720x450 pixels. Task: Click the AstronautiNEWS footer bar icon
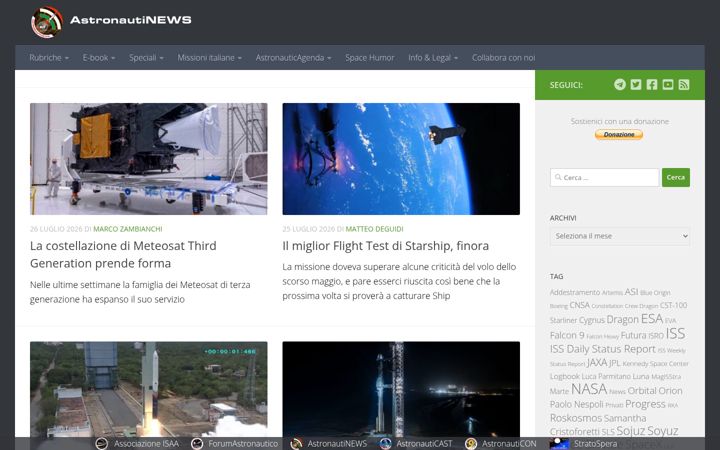pos(296,444)
